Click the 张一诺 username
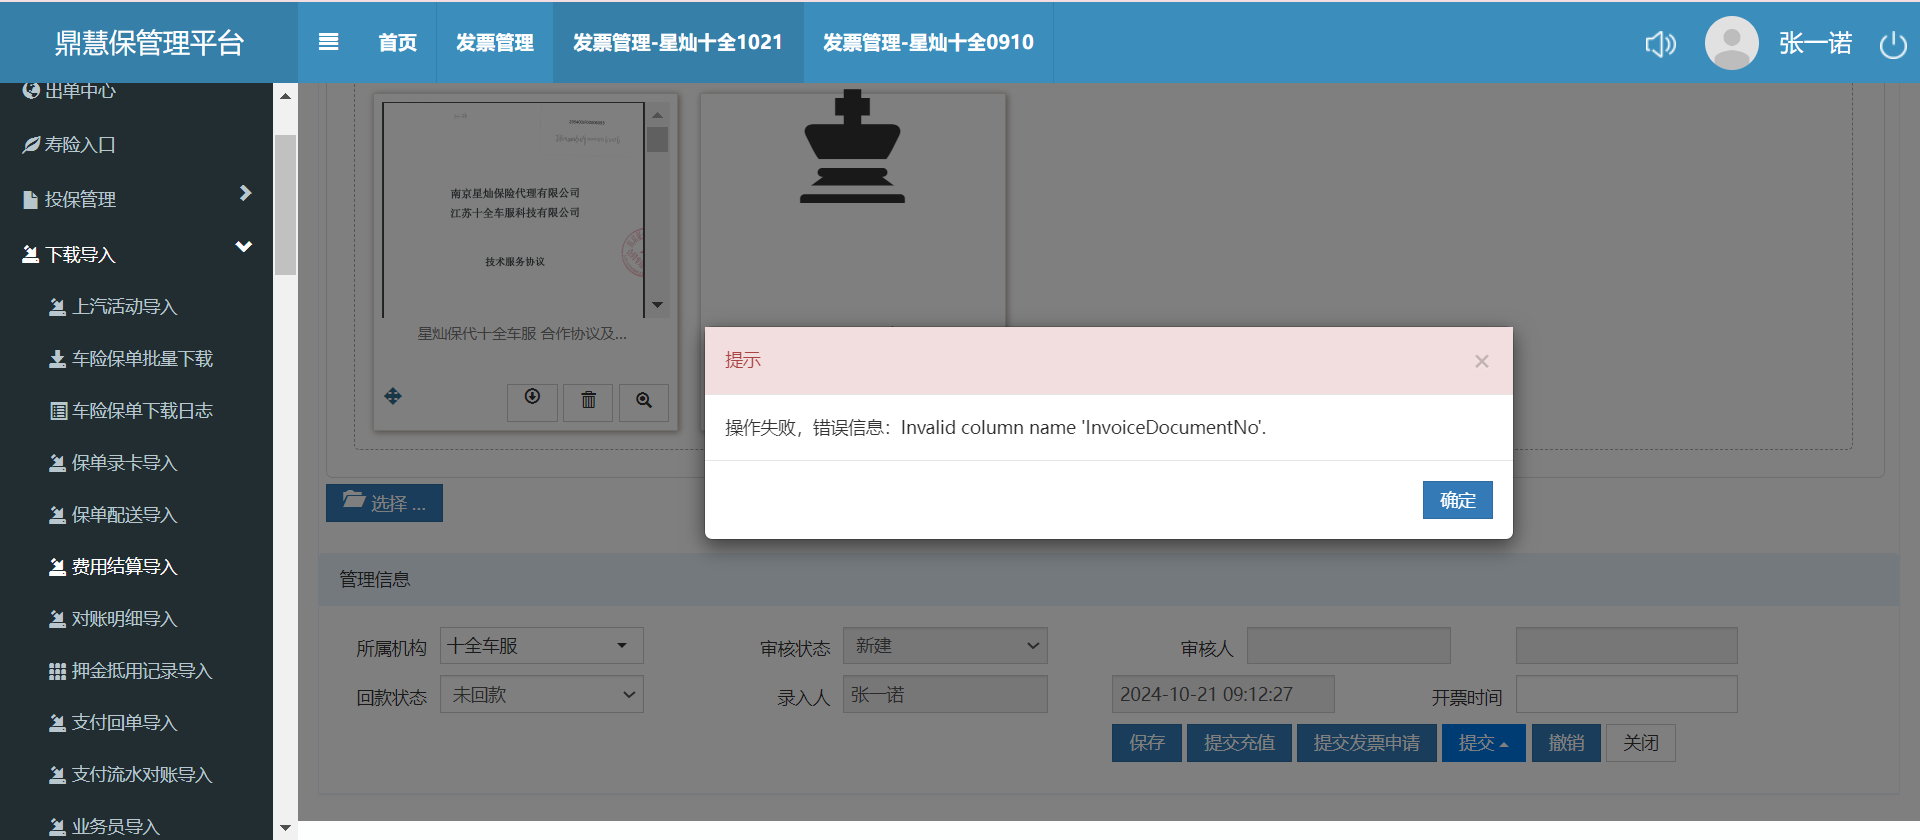Screen dimensions: 1920x840 [1815, 44]
